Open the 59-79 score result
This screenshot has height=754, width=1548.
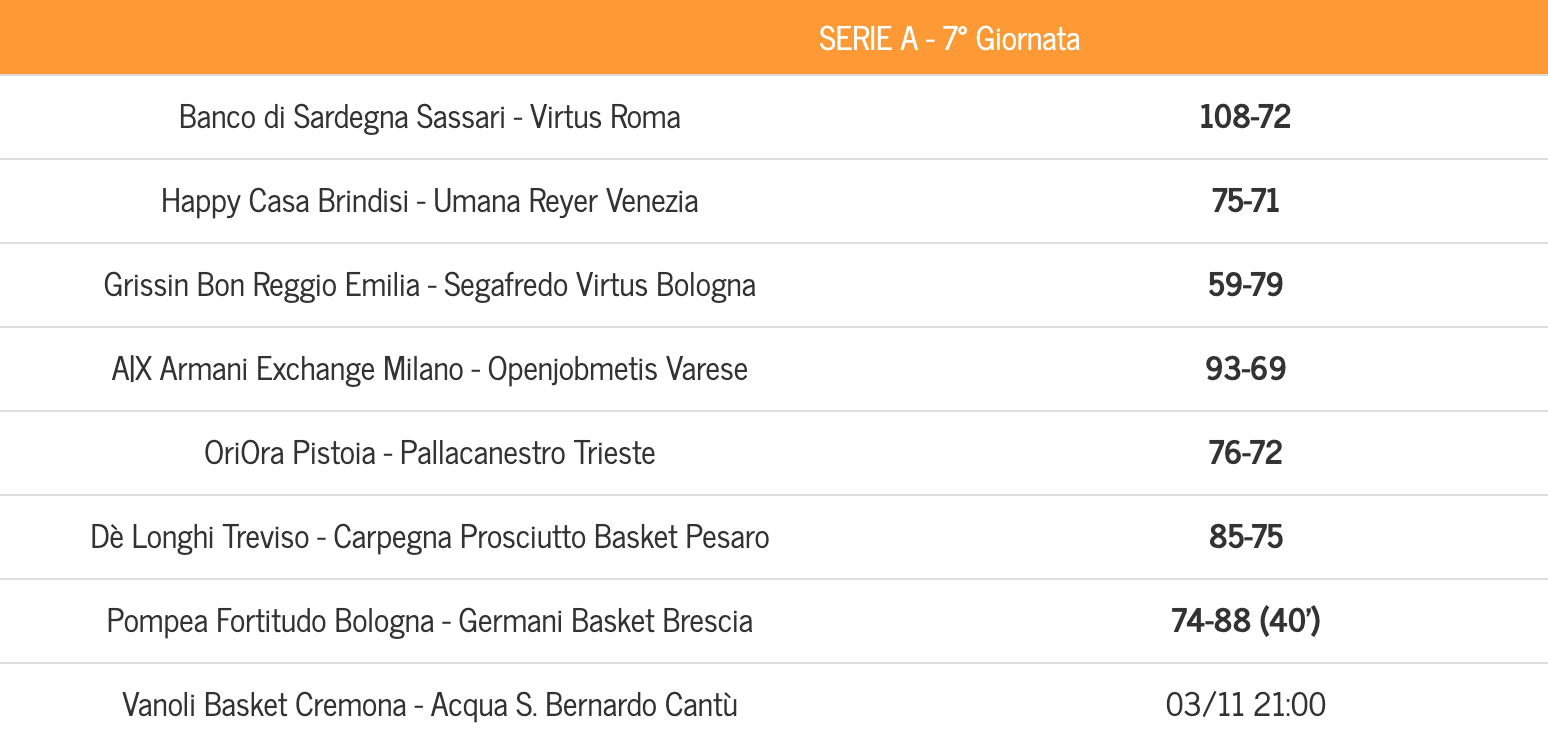point(1245,285)
